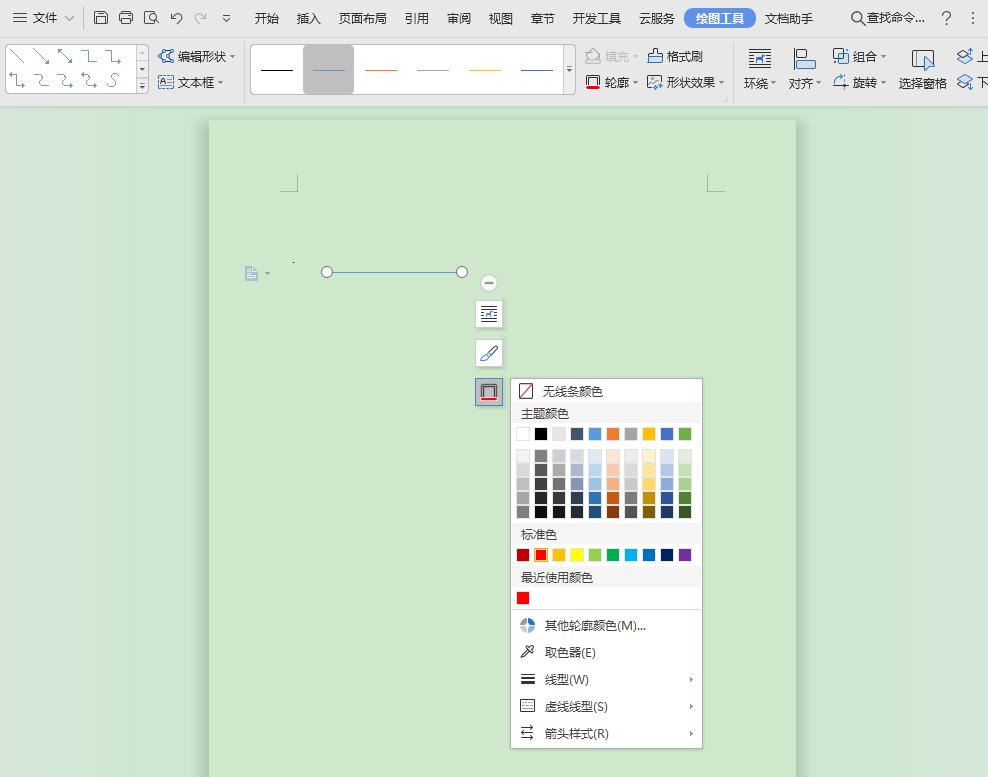Screen dimensions: 988x777
Task: Click the help question mark icon
Action: click(x=947, y=18)
